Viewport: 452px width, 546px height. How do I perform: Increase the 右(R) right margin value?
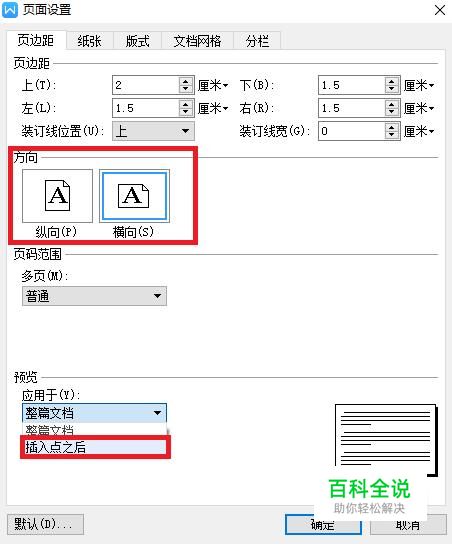(392, 104)
